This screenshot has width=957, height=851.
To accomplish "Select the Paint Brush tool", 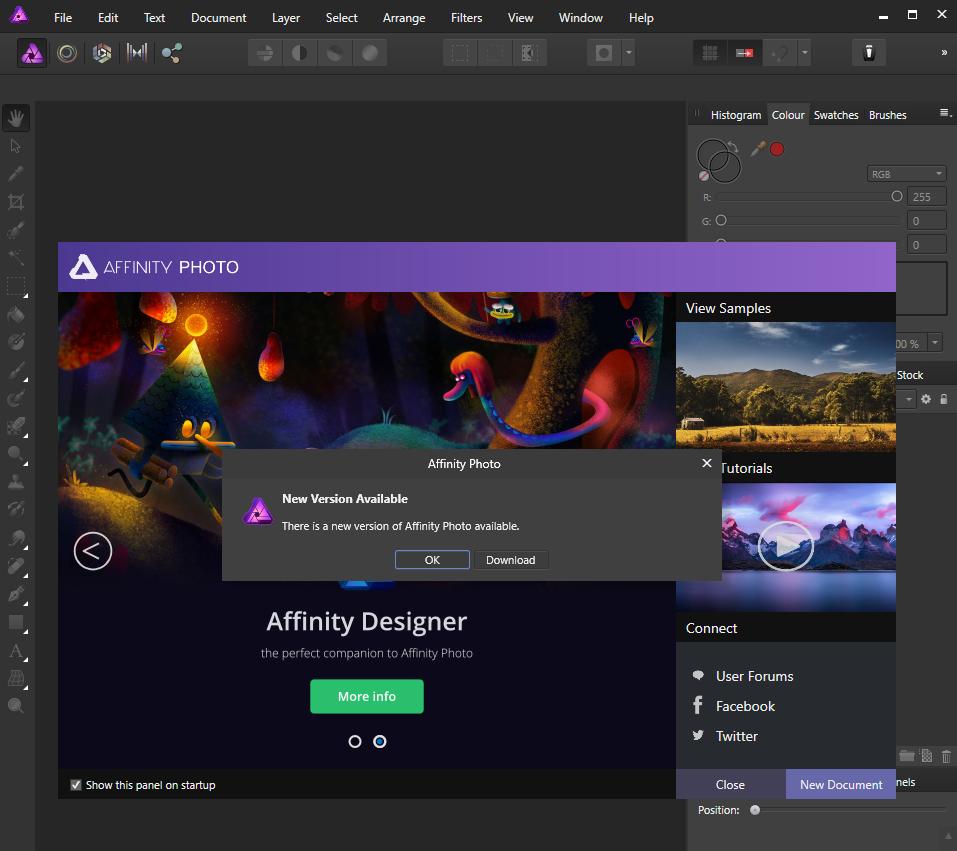I will tap(16, 371).
